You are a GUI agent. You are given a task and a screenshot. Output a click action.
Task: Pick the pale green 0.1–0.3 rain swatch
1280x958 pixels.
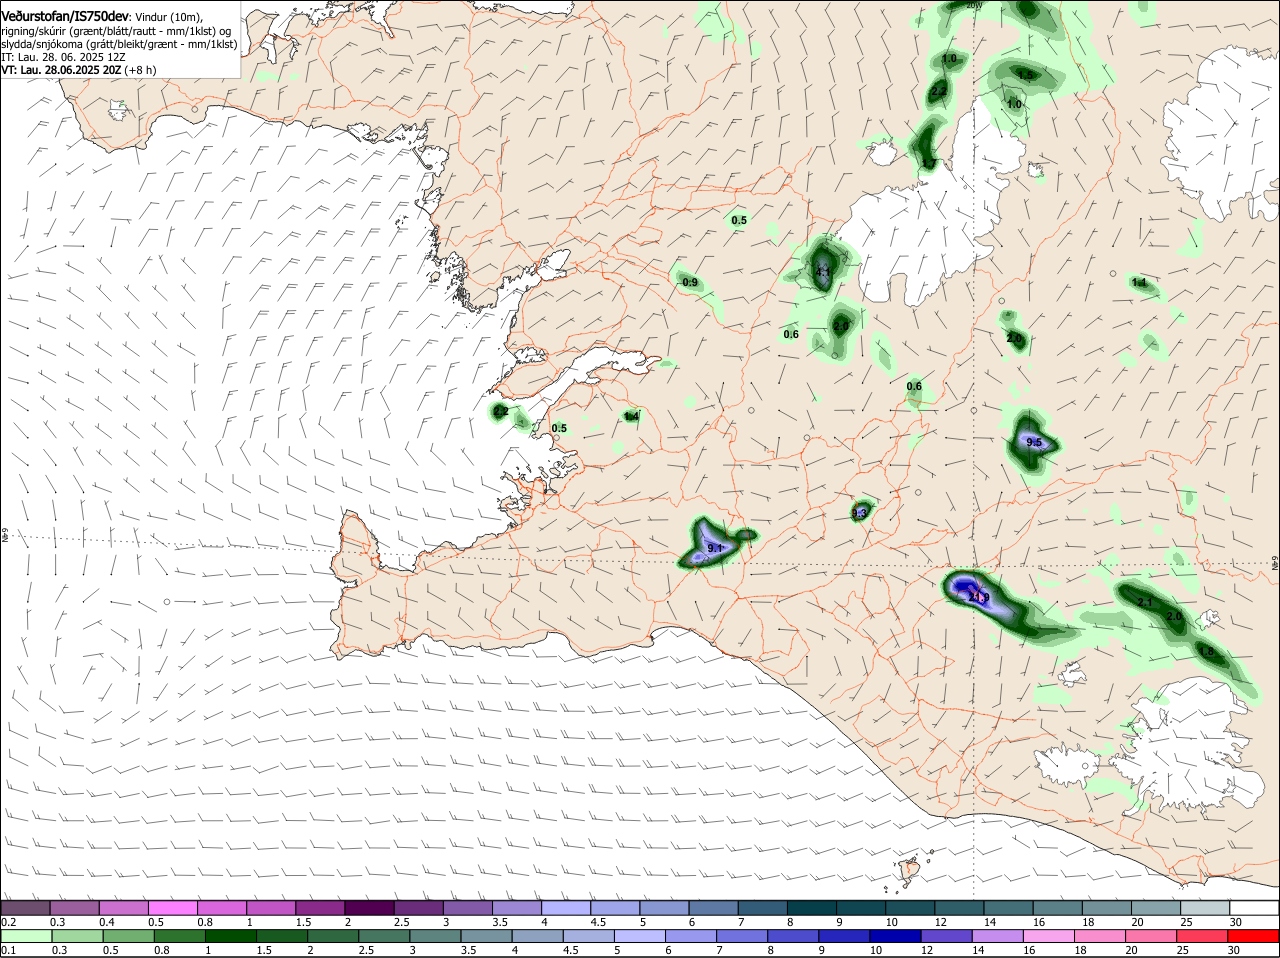(26, 936)
